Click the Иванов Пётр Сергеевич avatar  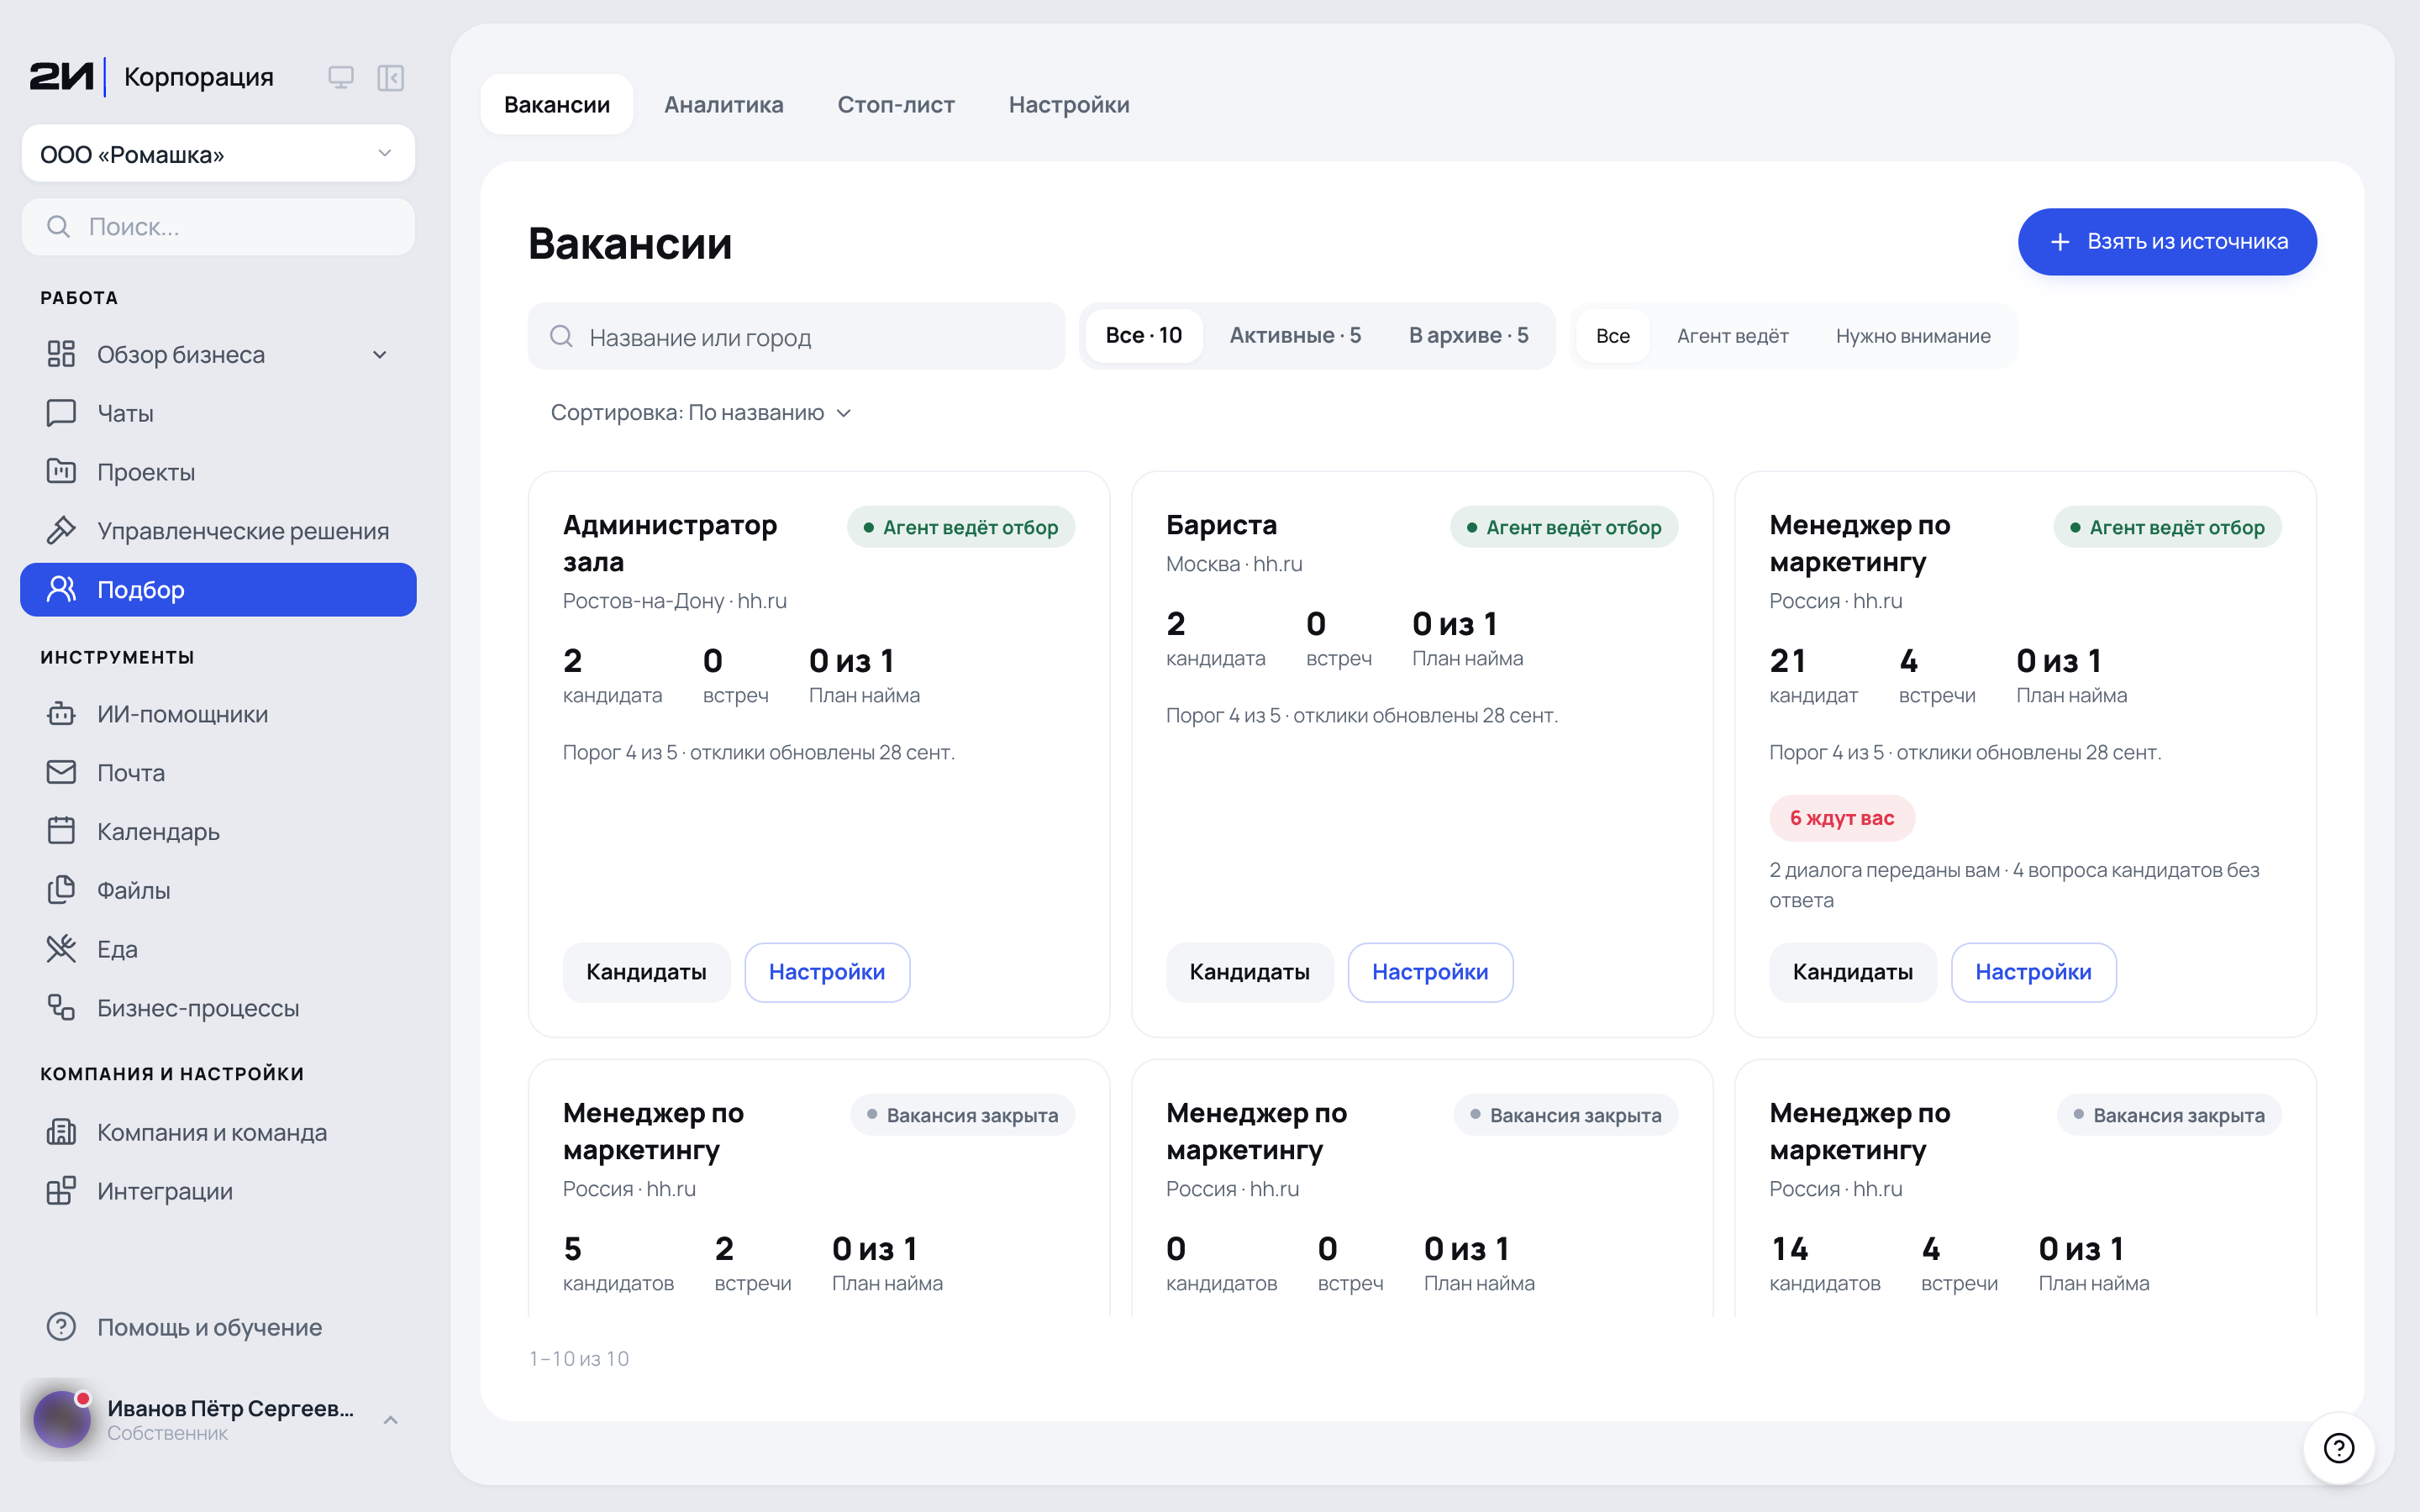pos(62,1419)
